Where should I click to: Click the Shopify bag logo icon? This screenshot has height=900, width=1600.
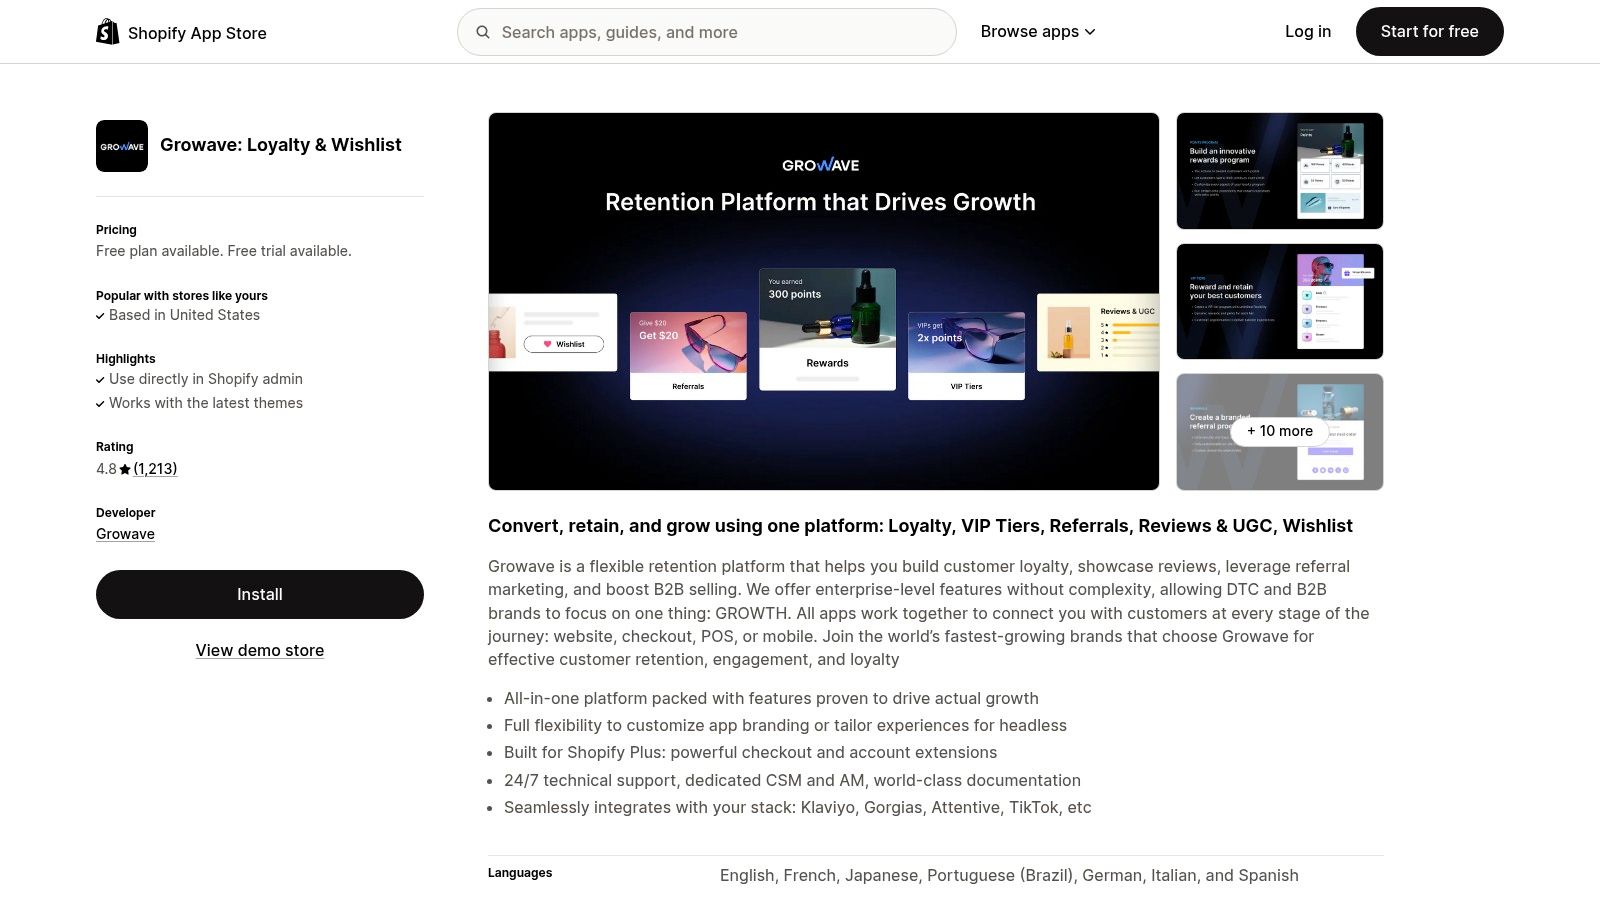click(x=107, y=32)
